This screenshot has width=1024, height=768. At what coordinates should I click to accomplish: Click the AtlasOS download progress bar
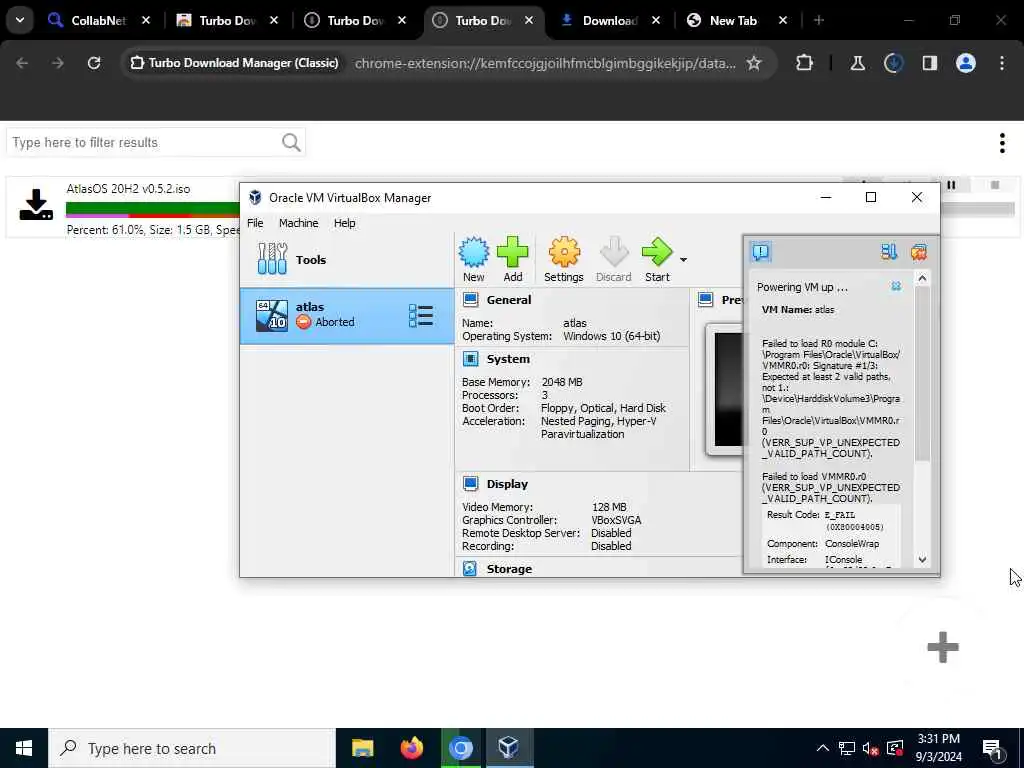point(153,210)
